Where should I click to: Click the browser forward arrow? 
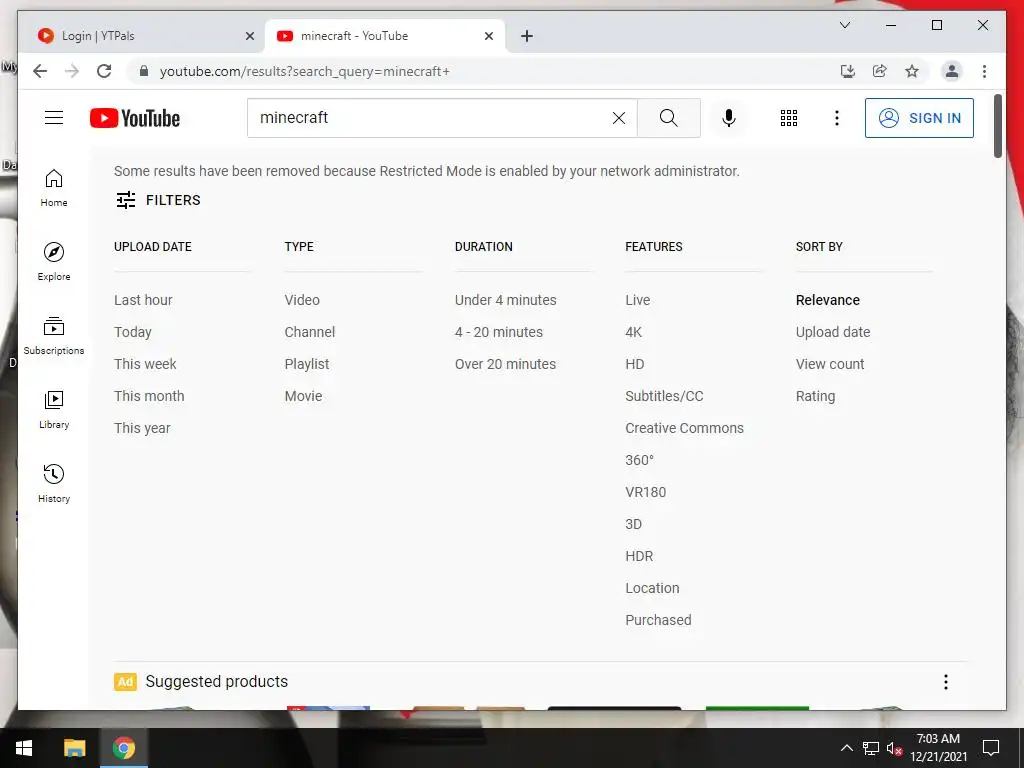72,71
